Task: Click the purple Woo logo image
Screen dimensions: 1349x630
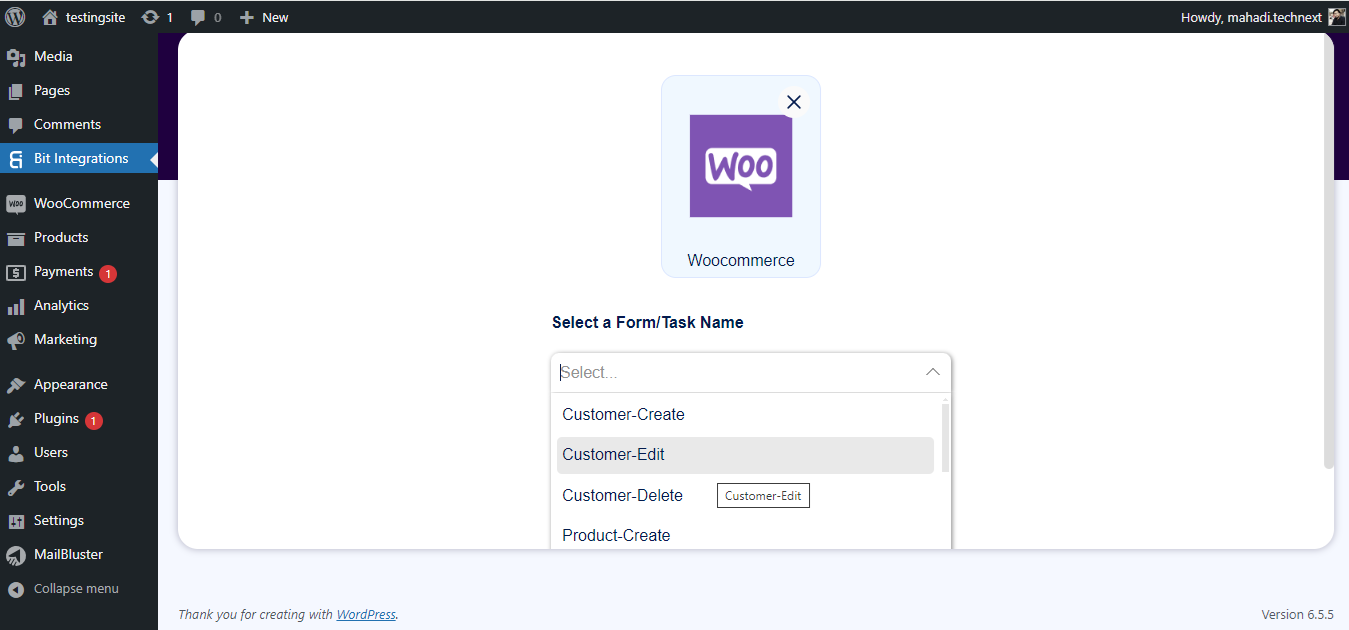Action: [x=741, y=166]
